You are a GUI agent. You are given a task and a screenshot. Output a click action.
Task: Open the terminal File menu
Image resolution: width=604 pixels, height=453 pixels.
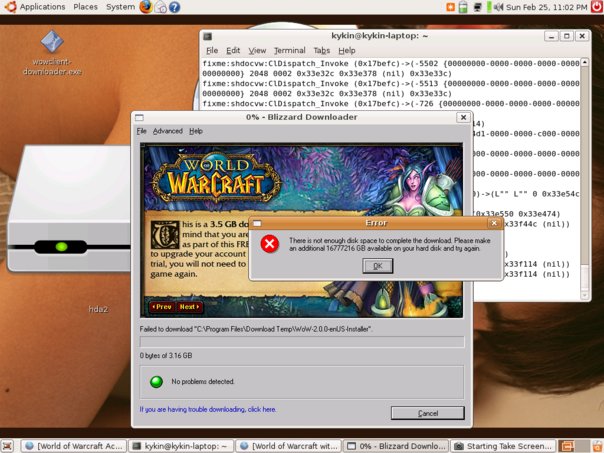(212, 50)
